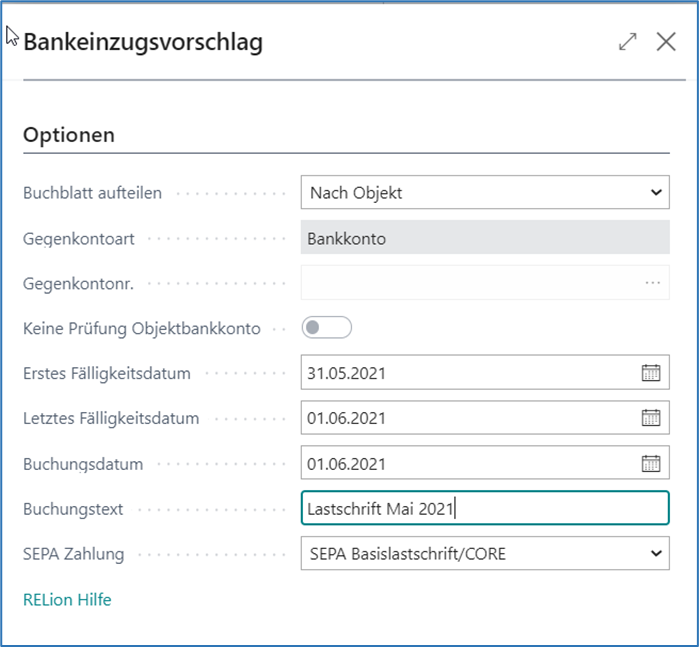Click the SEPA Zahlung field label
699x647 pixels.
coord(74,553)
